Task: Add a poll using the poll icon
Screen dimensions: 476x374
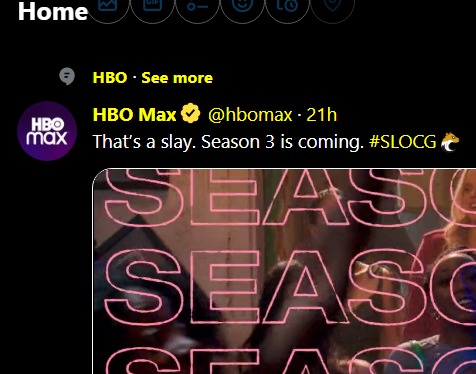Action: pos(198,5)
